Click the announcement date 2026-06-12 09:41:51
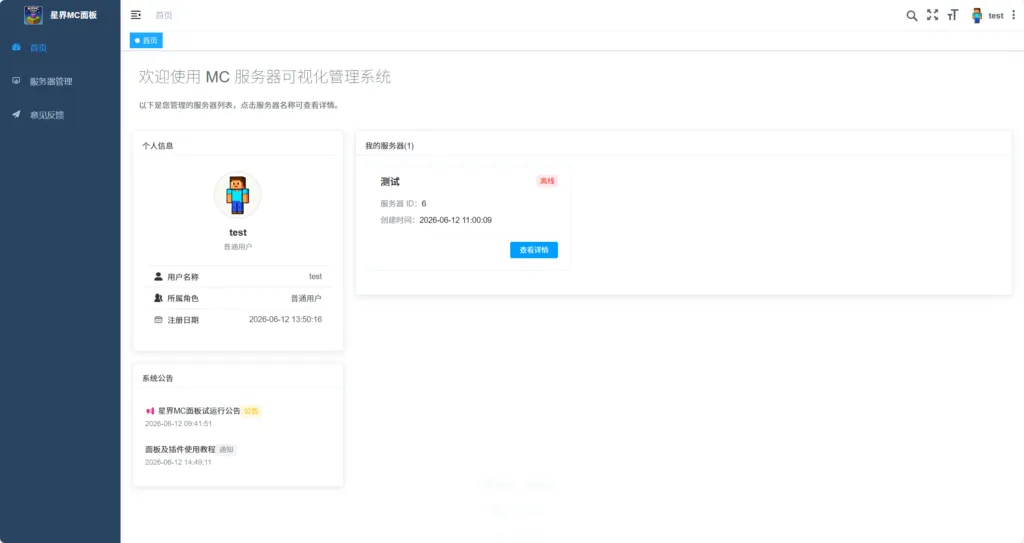The width and height of the screenshot is (1024, 543). (178, 423)
